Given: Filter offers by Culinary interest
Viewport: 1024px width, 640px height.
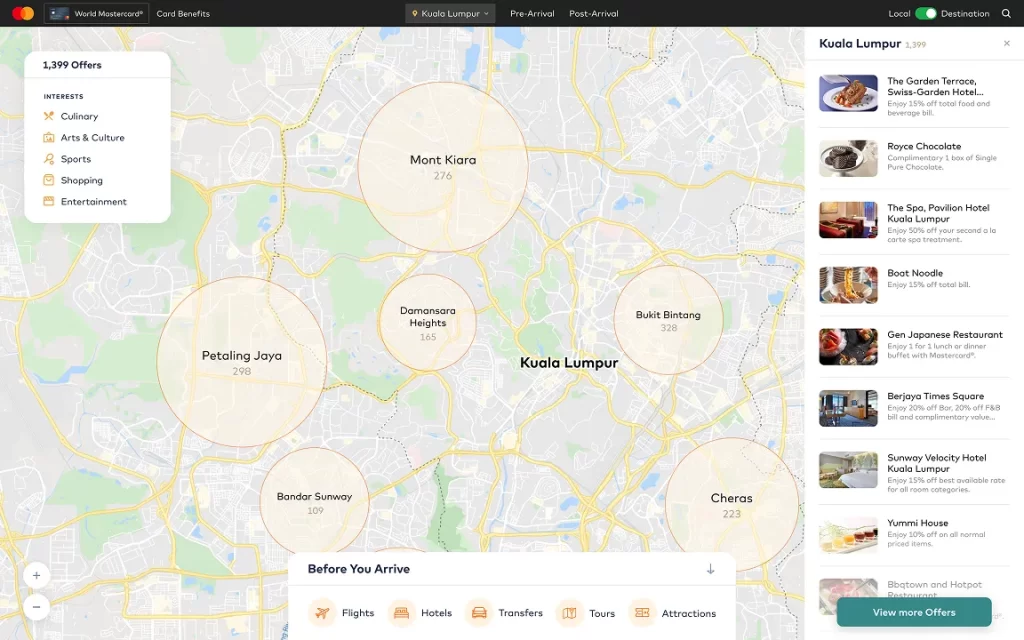Looking at the screenshot, I should pyautogui.click(x=79, y=117).
